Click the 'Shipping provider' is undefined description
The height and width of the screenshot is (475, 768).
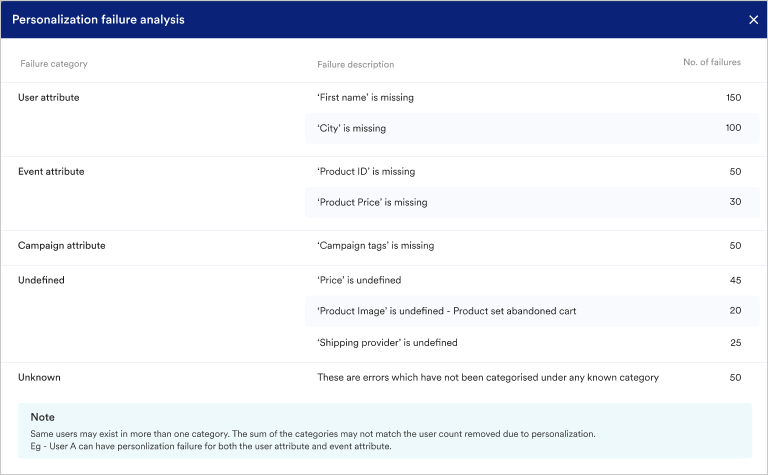point(387,343)
